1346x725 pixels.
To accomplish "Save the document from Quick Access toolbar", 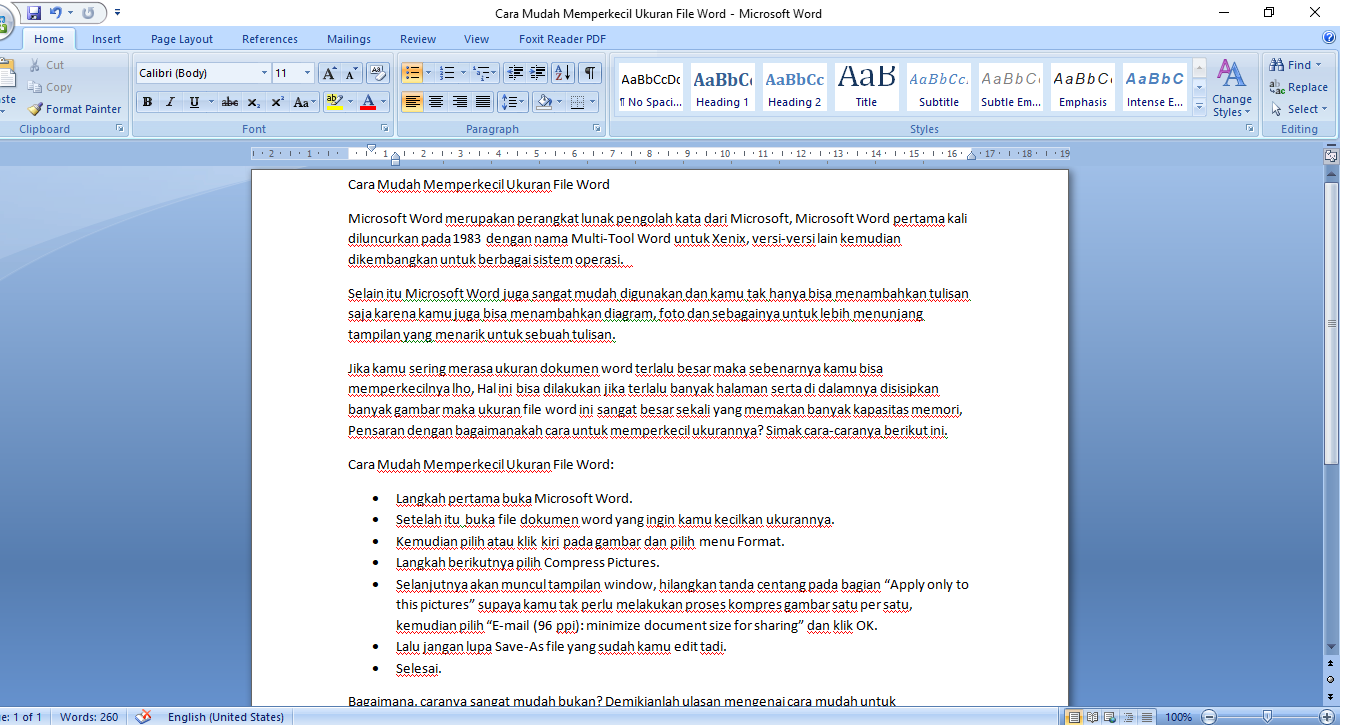I will 34,13.
